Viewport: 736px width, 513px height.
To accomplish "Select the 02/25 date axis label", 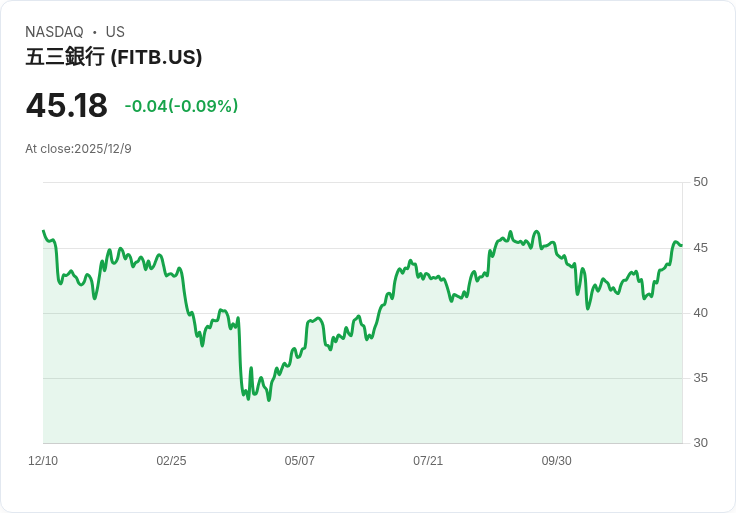I will (x=171, y=461).
